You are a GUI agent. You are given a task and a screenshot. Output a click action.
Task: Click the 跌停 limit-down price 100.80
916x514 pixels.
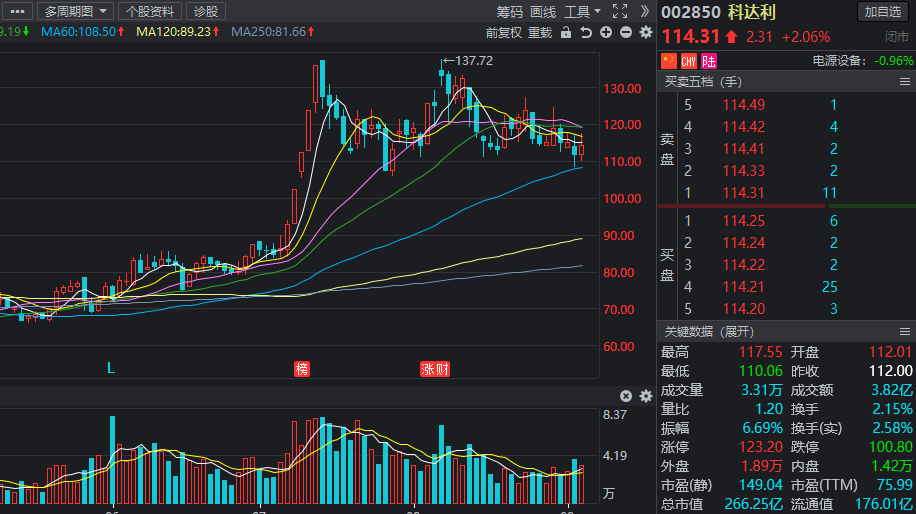pos(890,447)
